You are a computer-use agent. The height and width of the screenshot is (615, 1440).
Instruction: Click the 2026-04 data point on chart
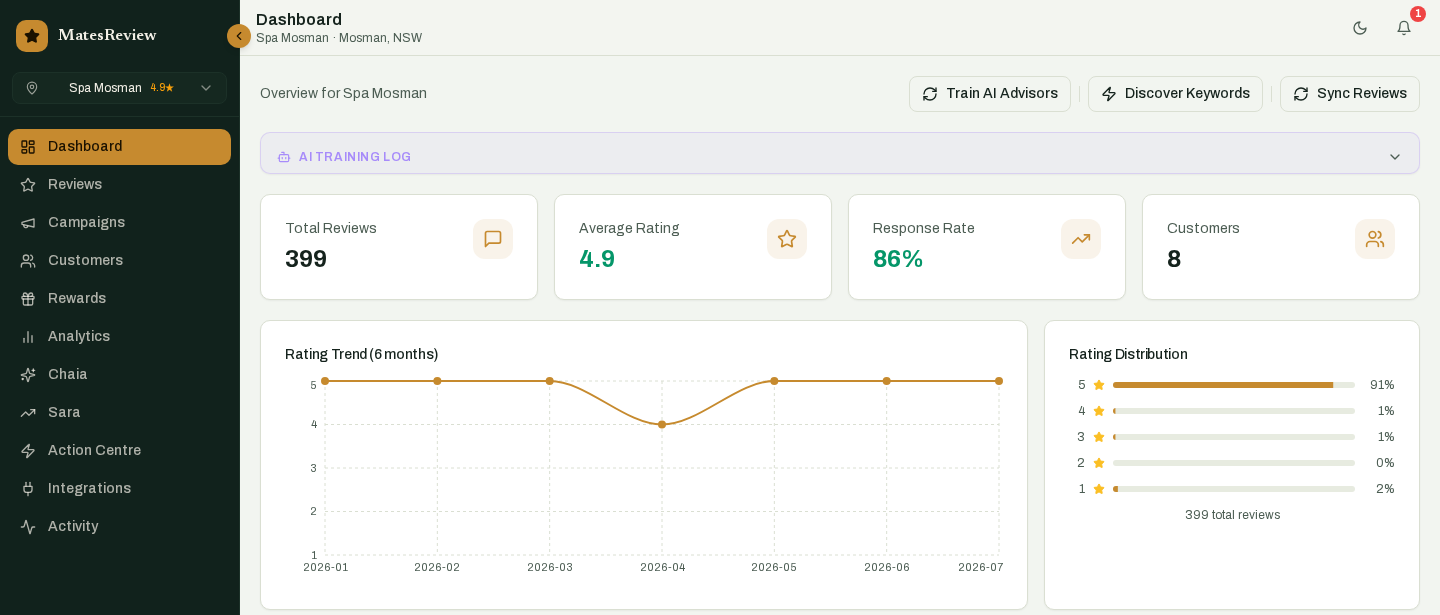click(662, 425)
